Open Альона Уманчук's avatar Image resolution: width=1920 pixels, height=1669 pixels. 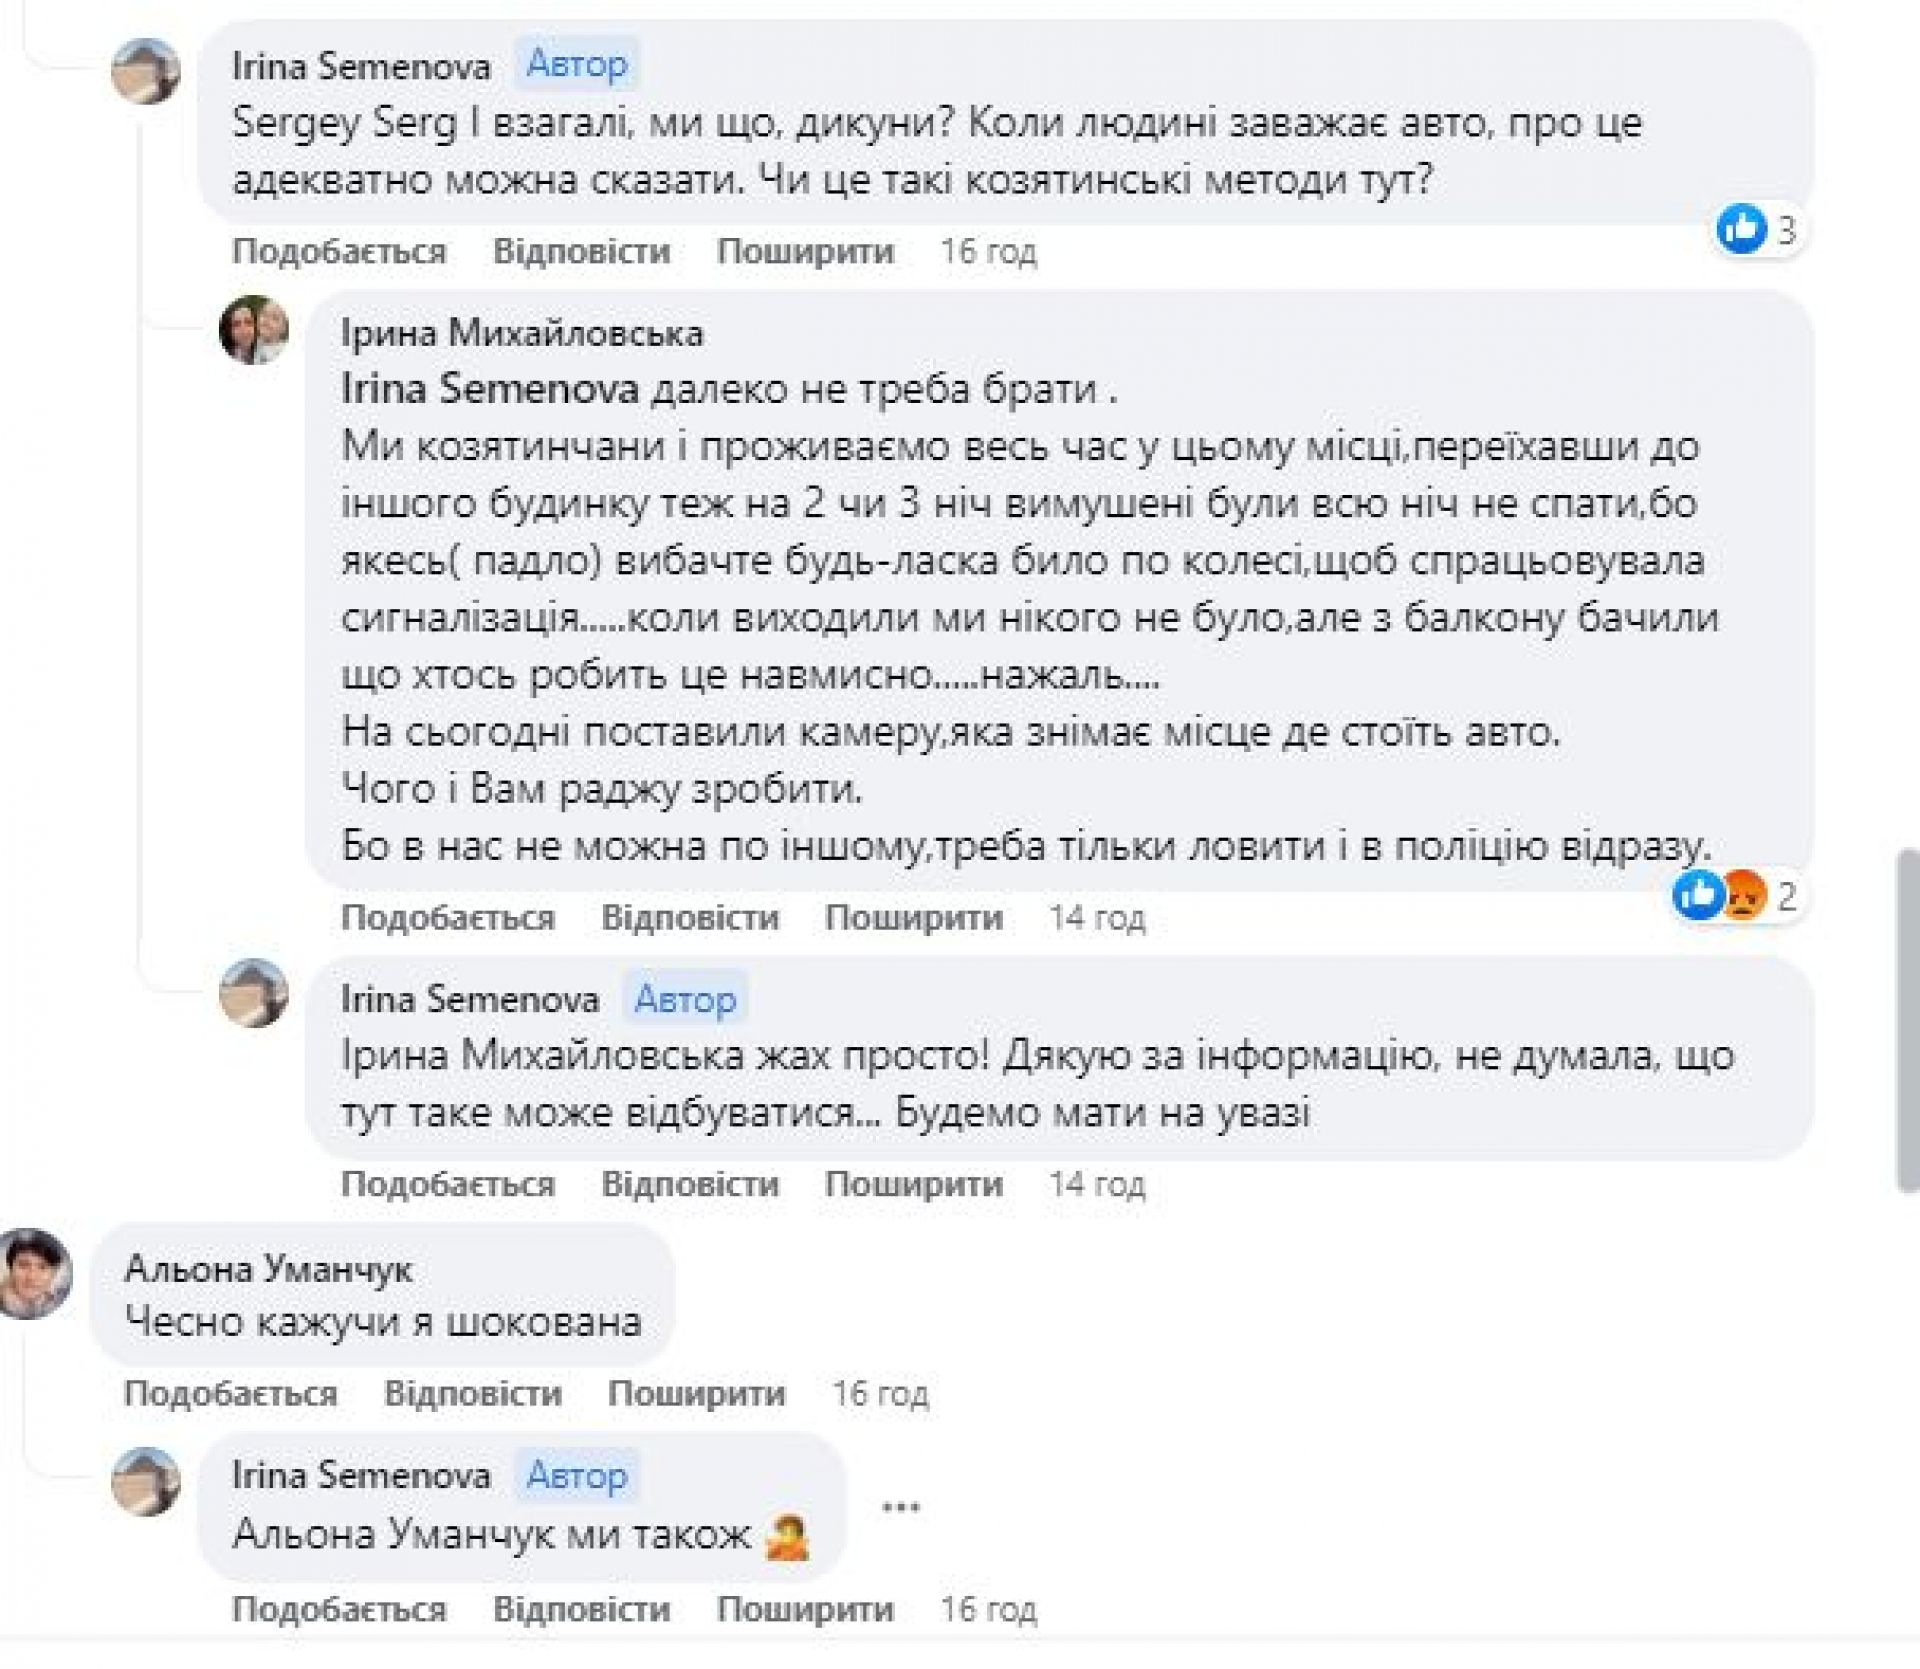point(36,1274)
